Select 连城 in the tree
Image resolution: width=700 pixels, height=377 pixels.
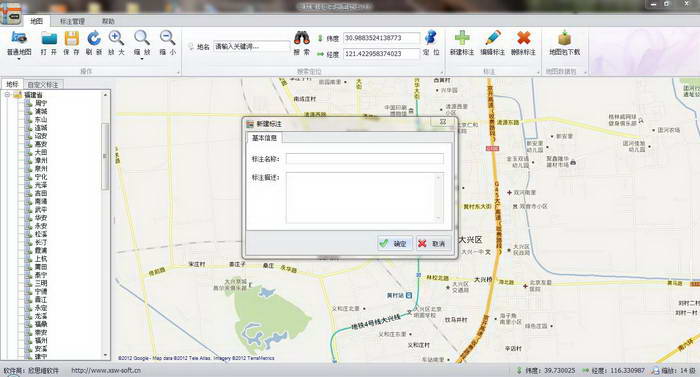point(41,128)
